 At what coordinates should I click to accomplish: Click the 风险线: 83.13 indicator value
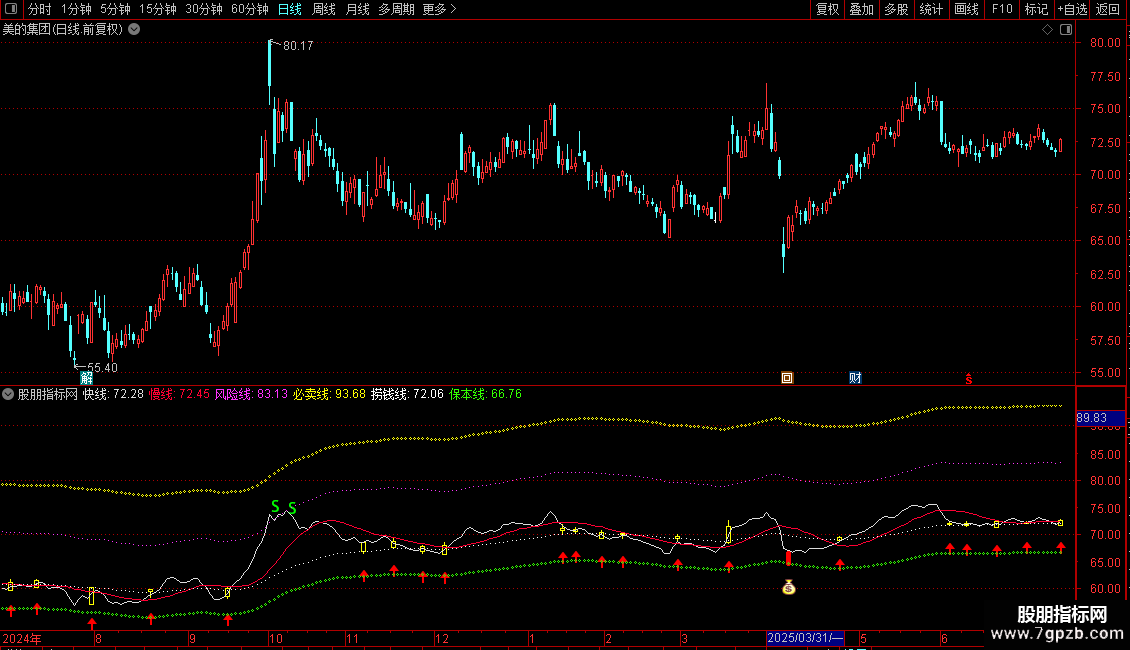point(251,394)
